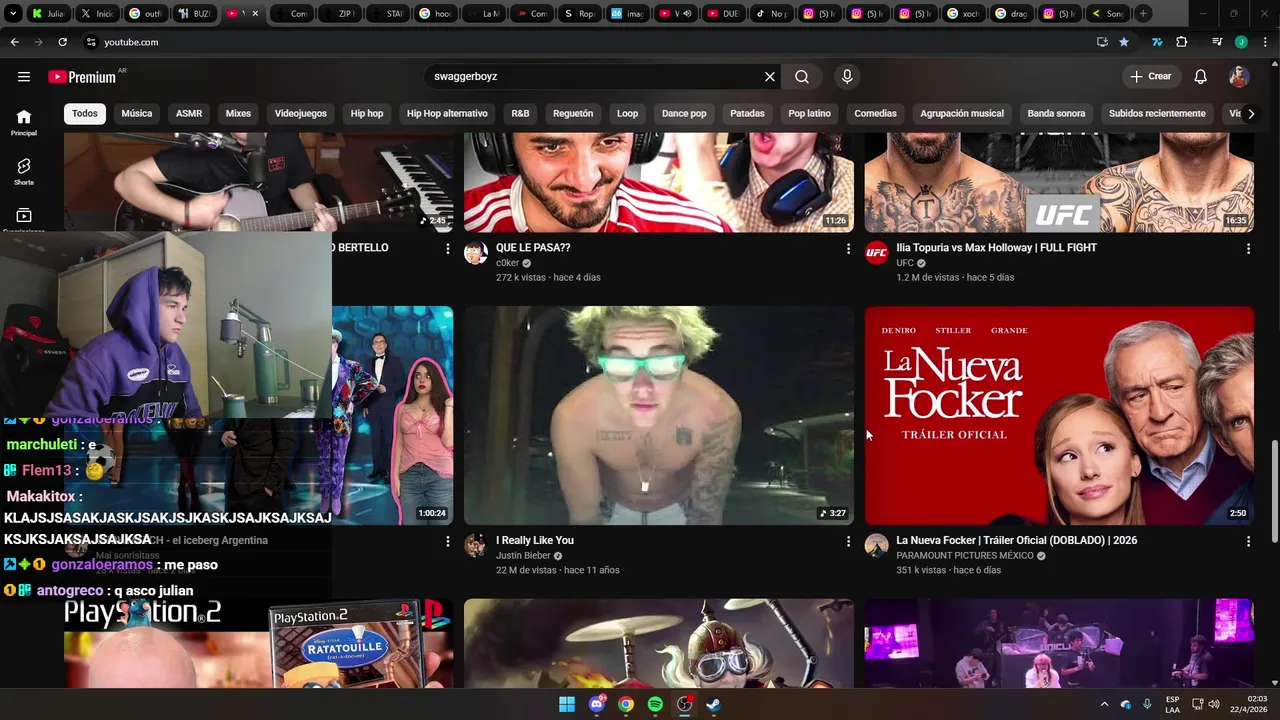1280x720 pixels.
Task: Go to the YouTube Premium home logo
Action: pos(82,77)
